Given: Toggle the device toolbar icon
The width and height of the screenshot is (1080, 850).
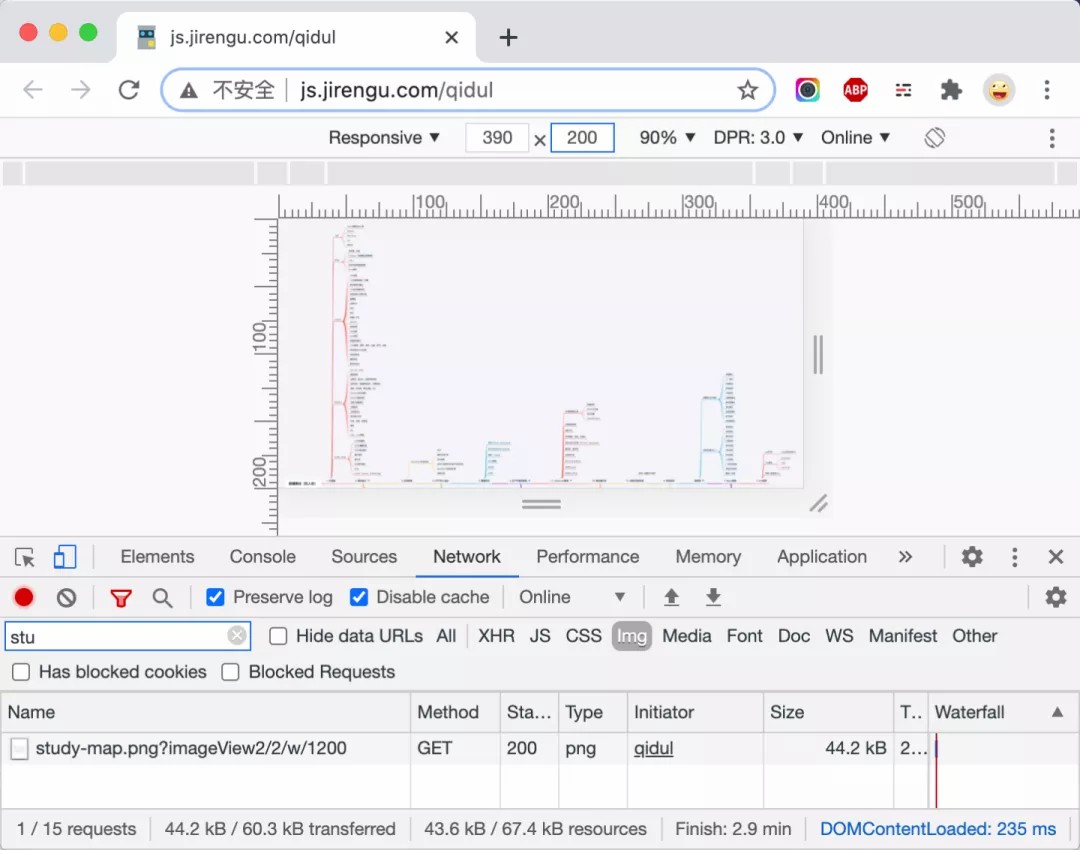Looking at the screenshot, I should [x=65, y=557].
